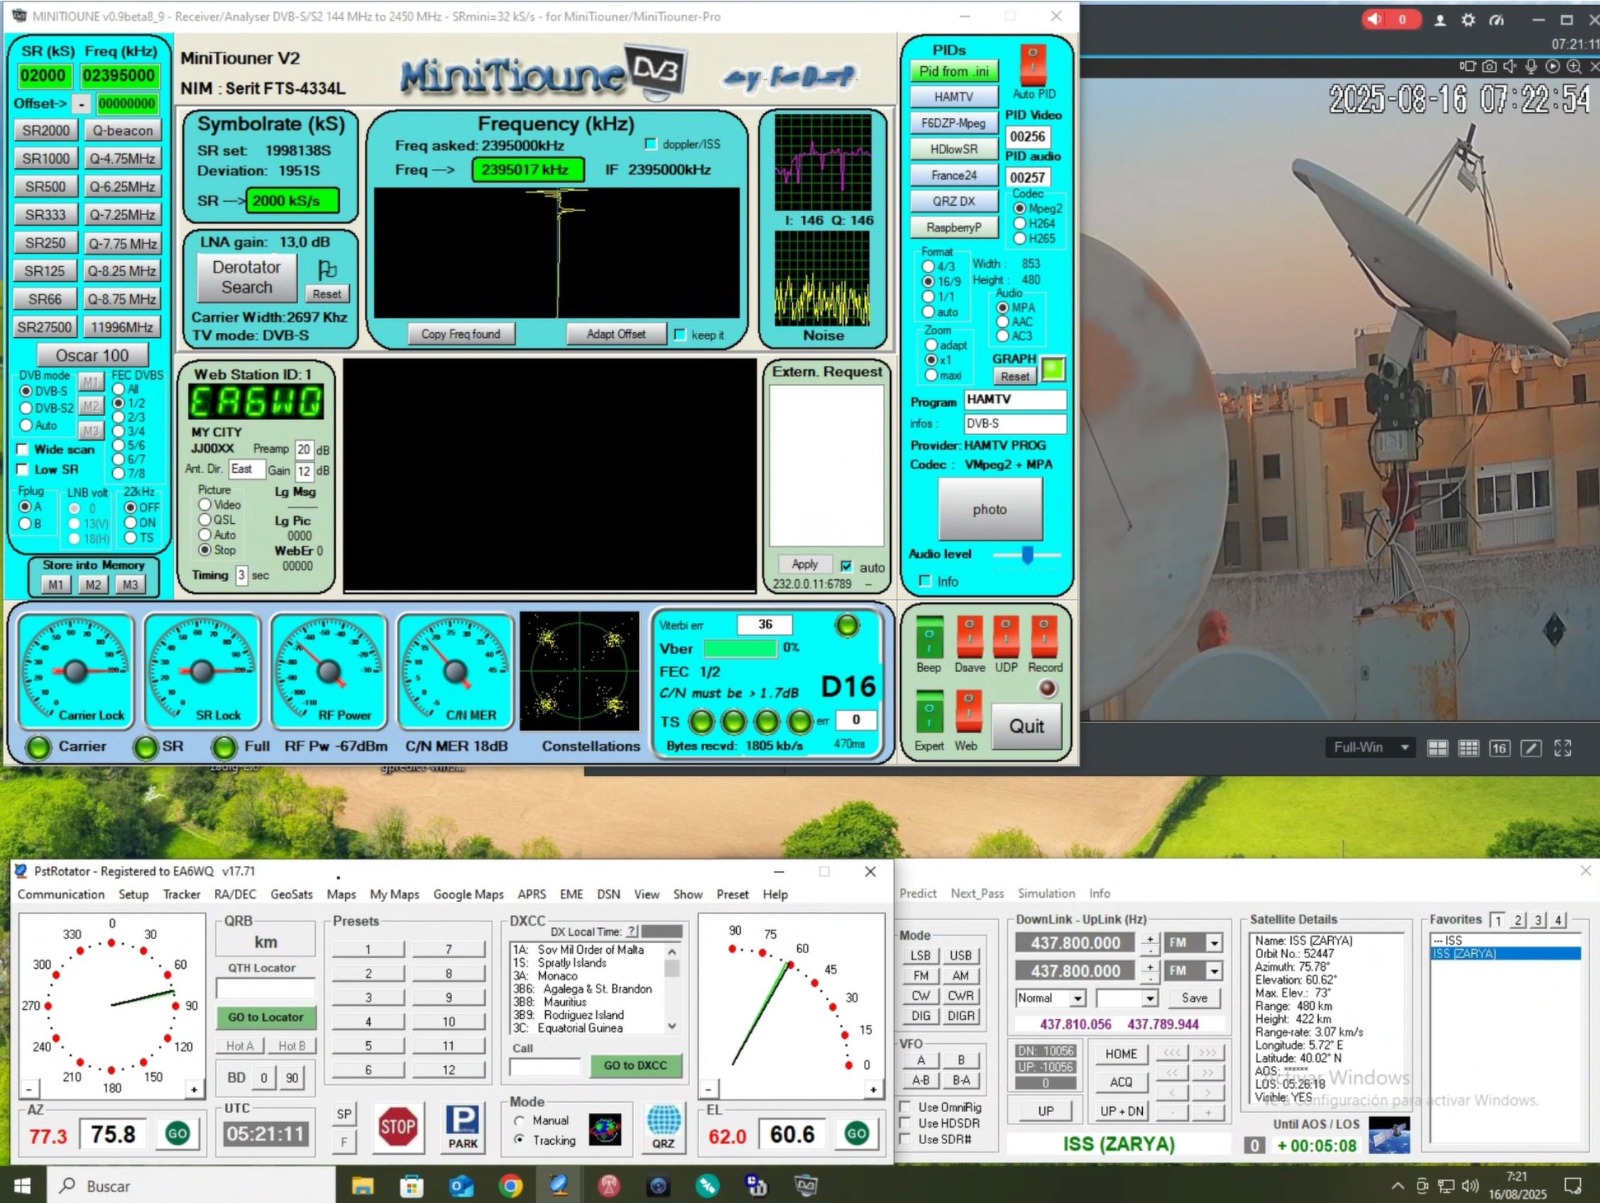The width and height of the screenshot is (1600, 1203).
Task: Enable the doppler/ISS checkbox
Action: (651, 144)
